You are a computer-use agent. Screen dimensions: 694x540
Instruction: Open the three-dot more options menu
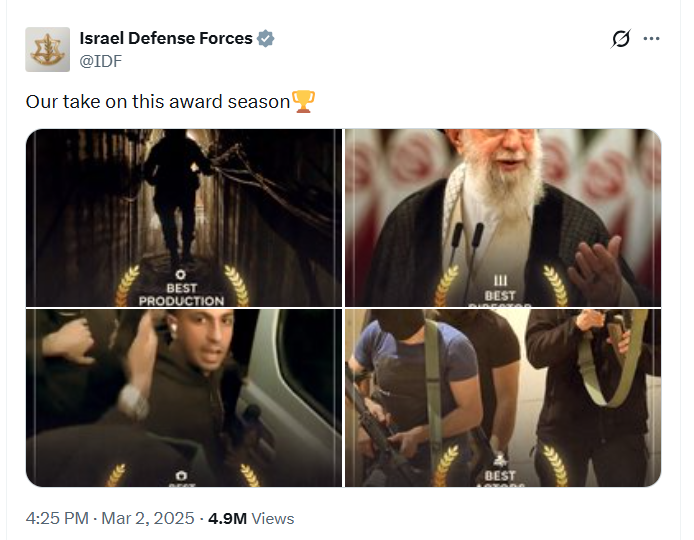coord(652,39)
